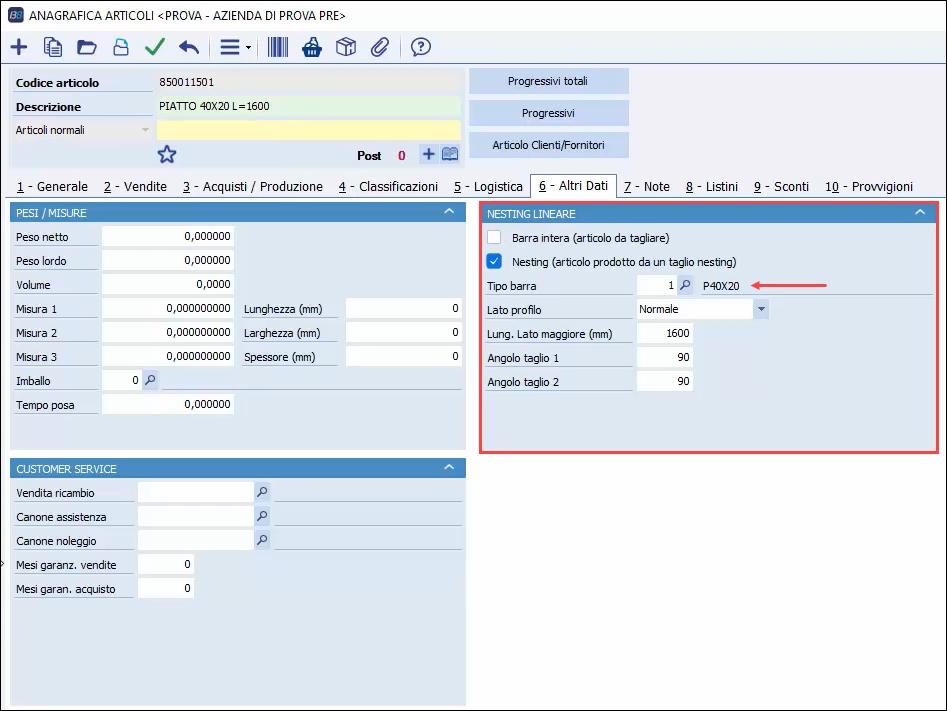Uncheck the Nesting checkbox
This screenshot has width=947, height=711.
click(494, 262)
